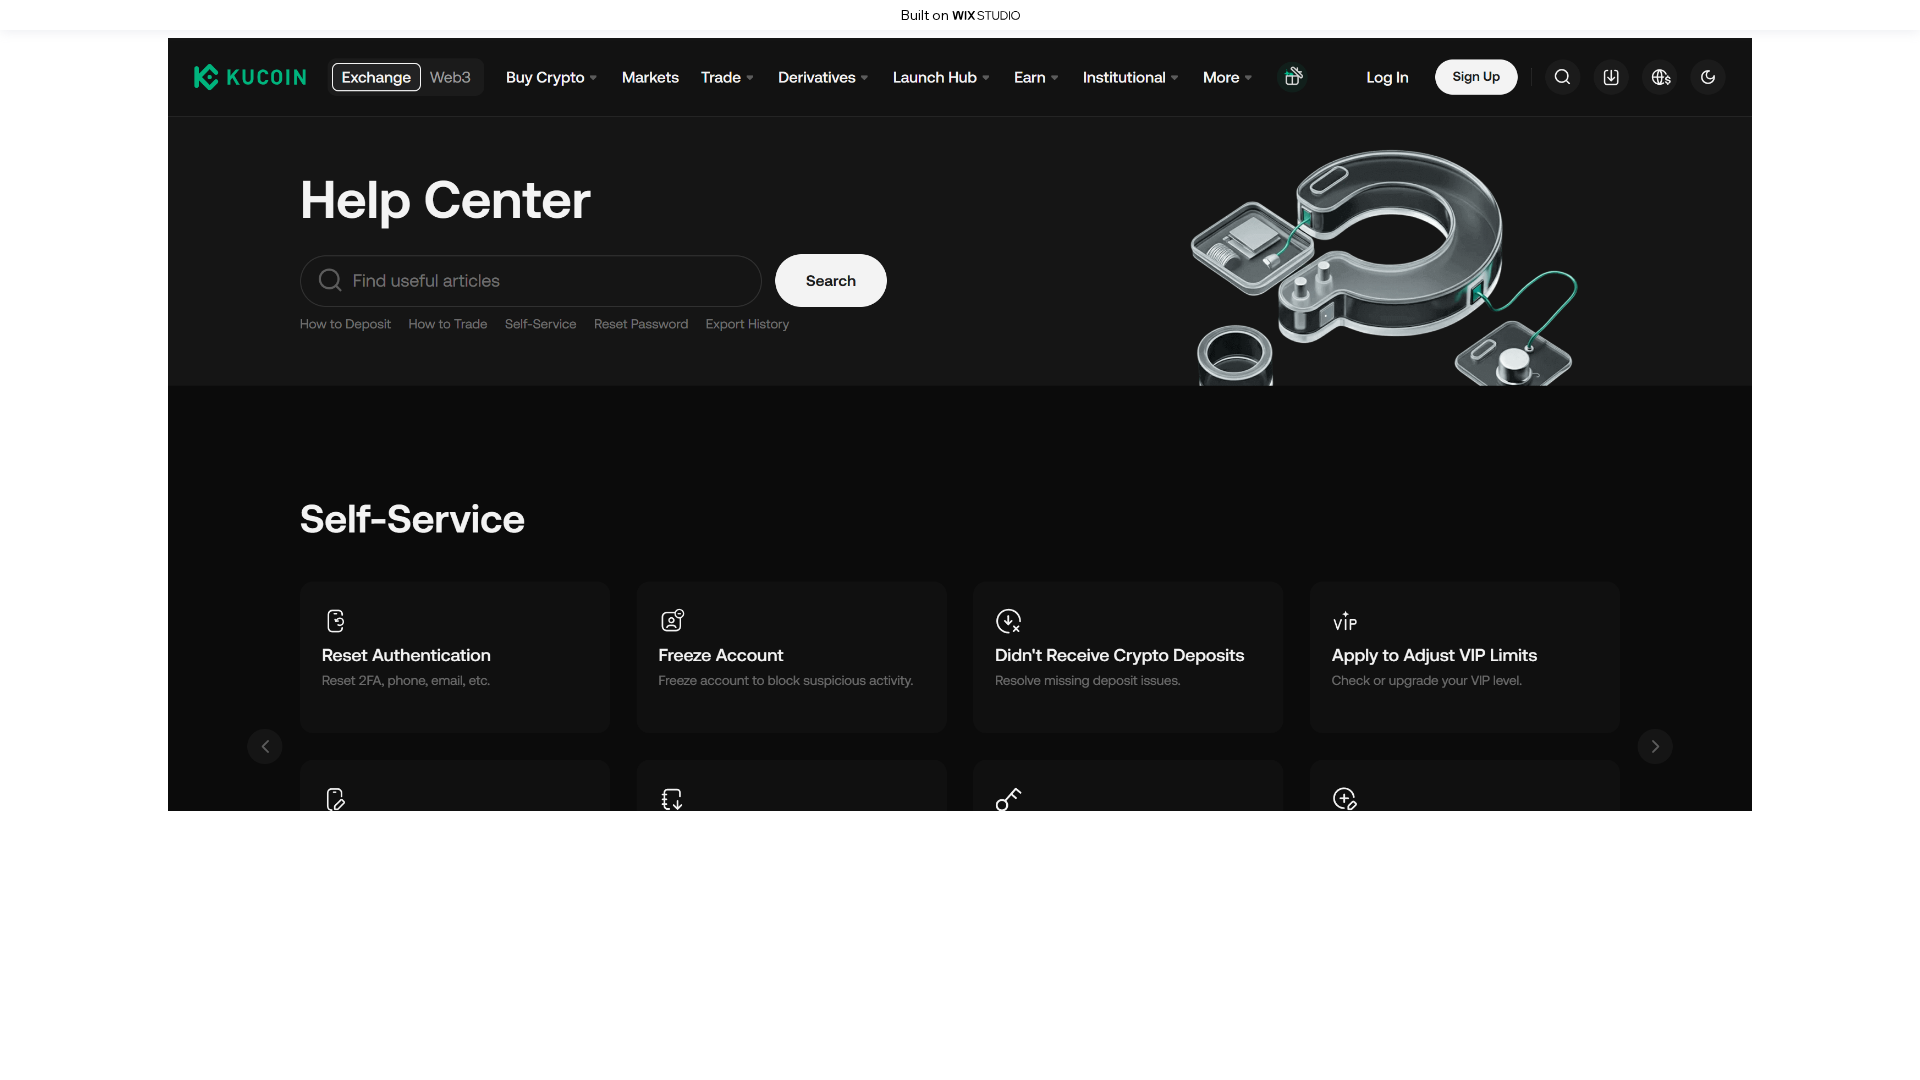Viewport: 1920px width, 1080px height.
Task: Click 'Freeze account to block suspicious activity.' text
Action: (x=786, y=681)
